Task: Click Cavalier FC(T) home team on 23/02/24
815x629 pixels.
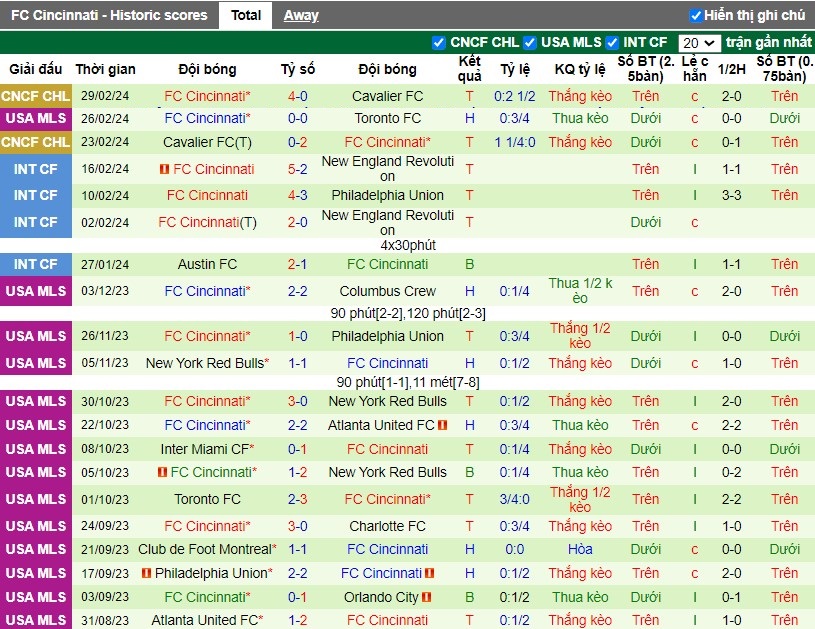Action: pos(207,142)
